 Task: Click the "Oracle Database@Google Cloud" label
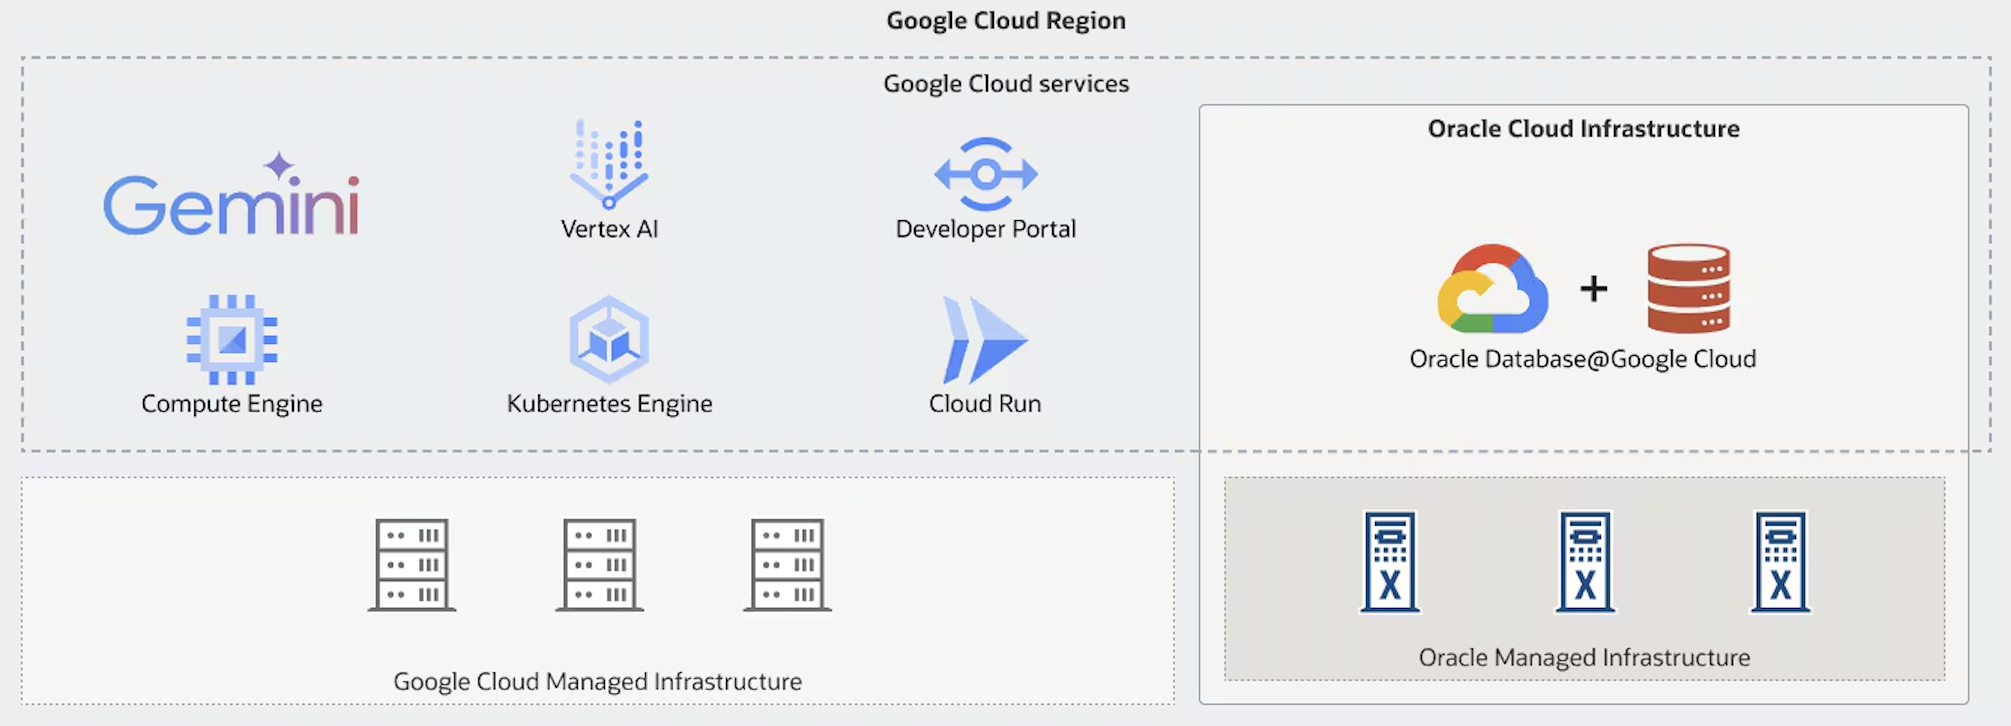pyautogui.click(x=1583, y=359)
